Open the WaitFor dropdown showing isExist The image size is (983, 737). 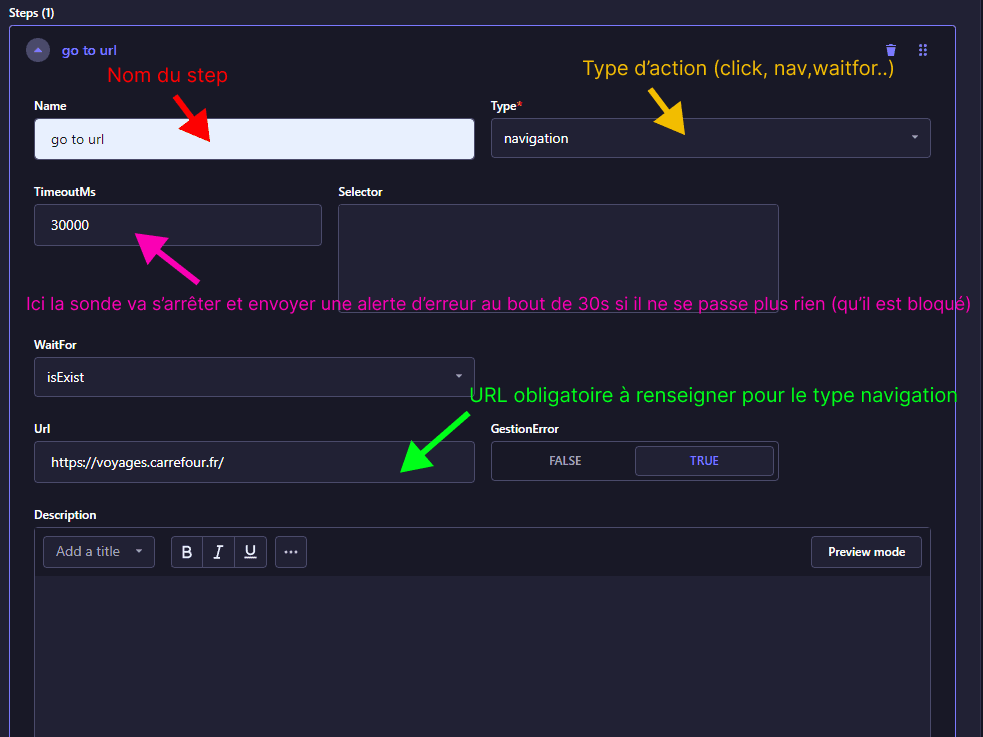tap(254, 377)
